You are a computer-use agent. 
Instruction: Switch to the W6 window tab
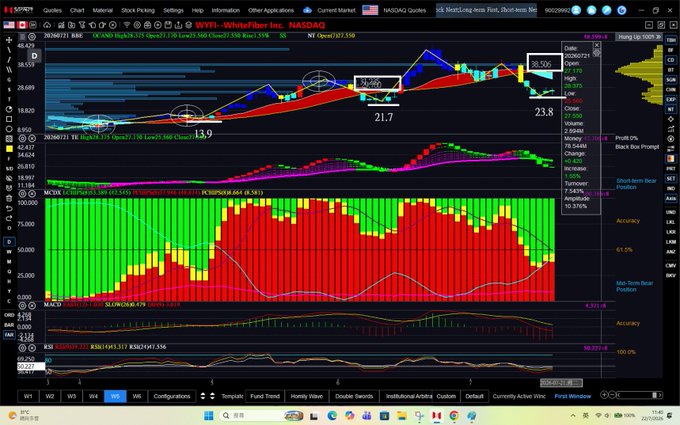137,396
